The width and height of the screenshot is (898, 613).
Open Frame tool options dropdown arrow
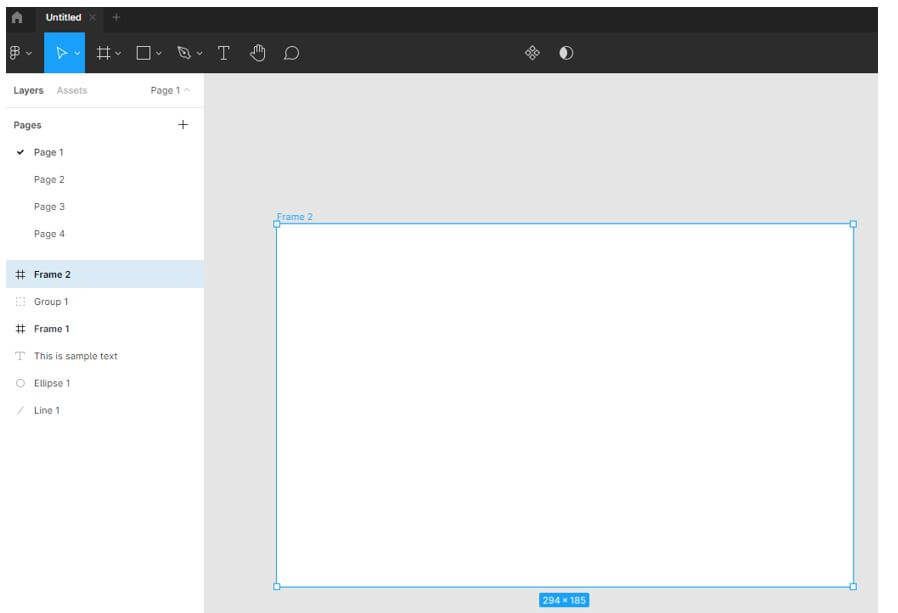pyautogui.click(x=118, y=53)
